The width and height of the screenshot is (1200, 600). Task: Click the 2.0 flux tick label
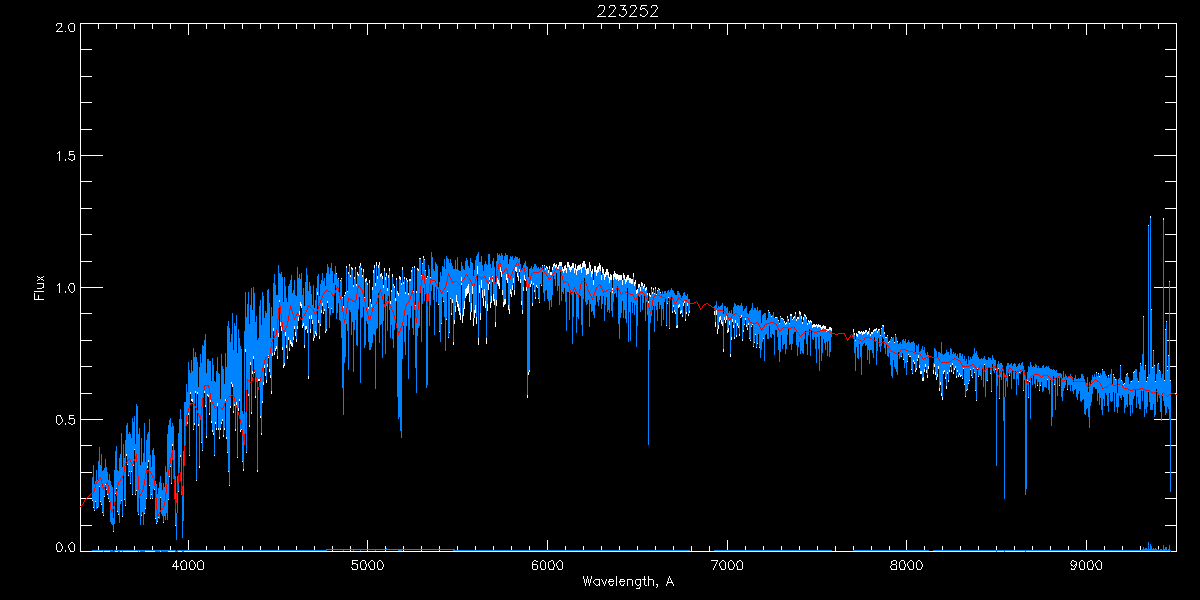(66, 28)
